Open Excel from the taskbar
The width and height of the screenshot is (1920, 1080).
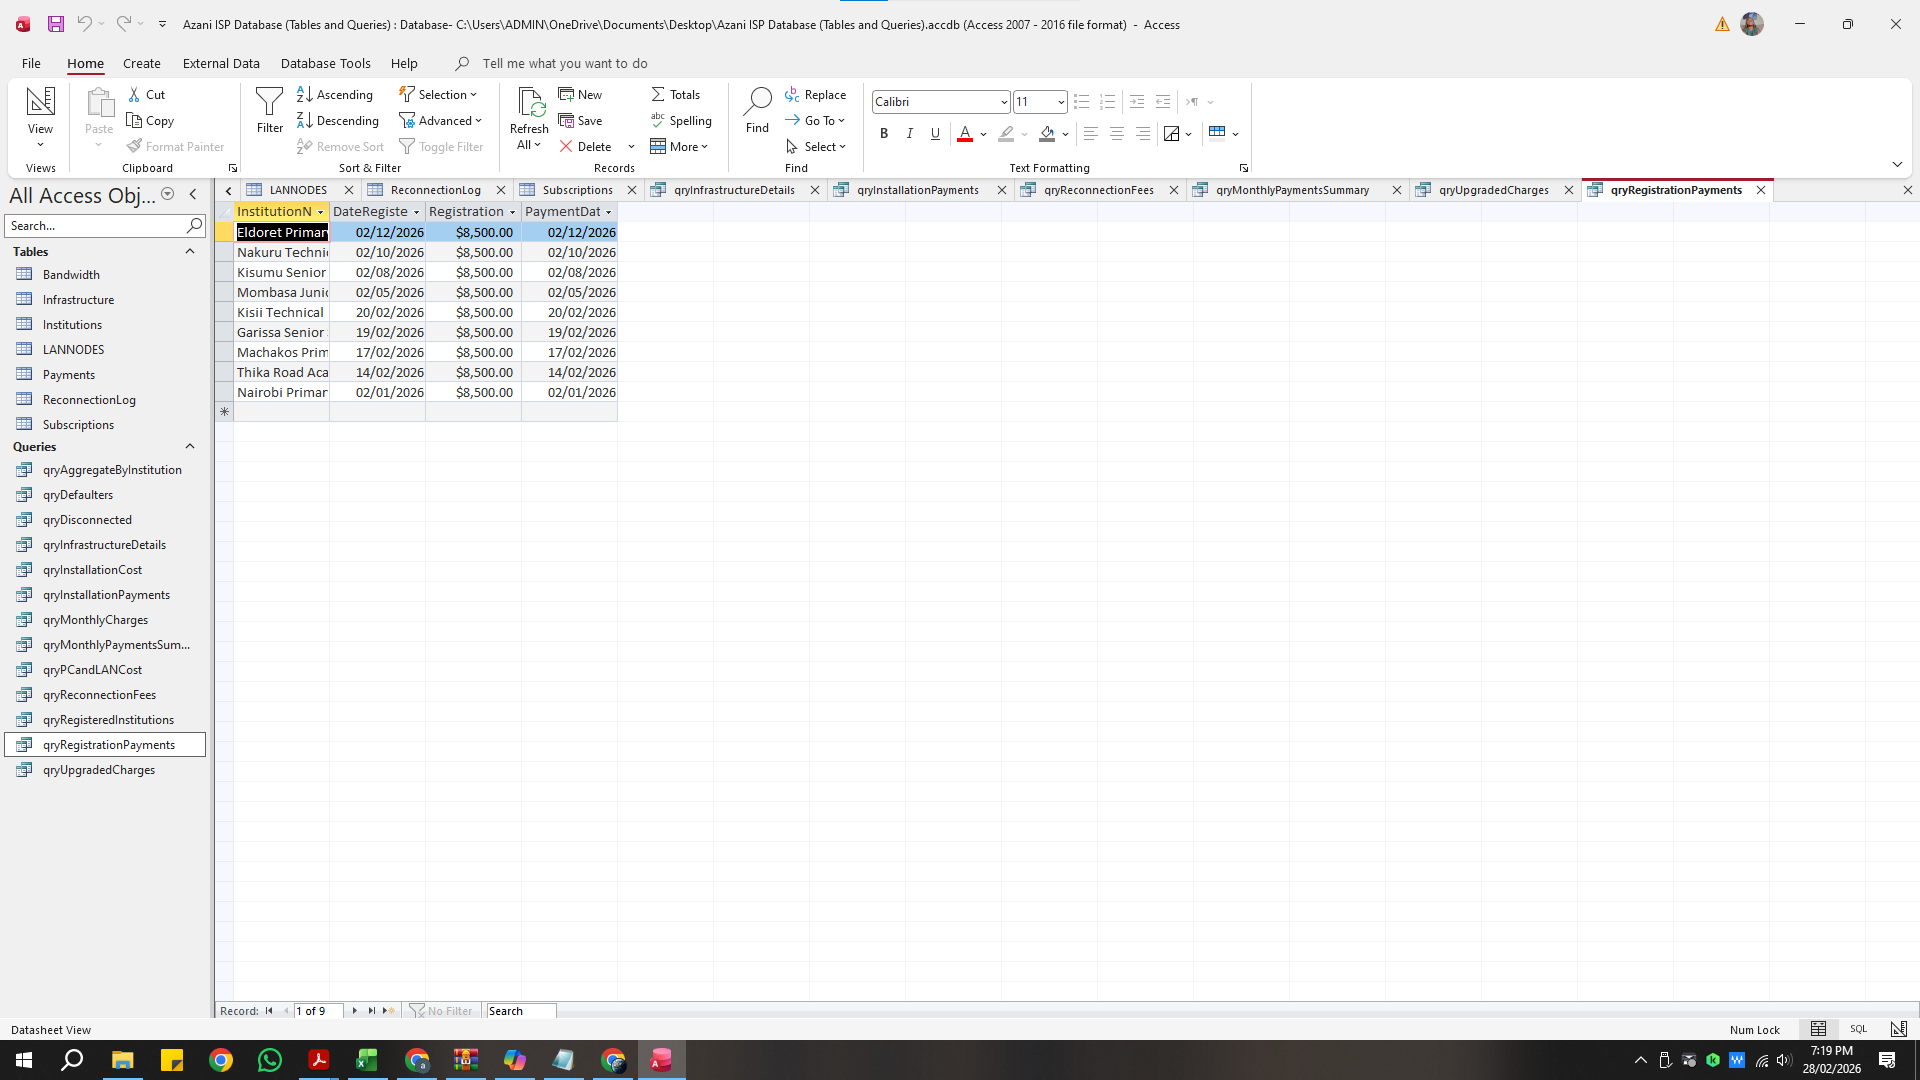(x=367, y=1060)
